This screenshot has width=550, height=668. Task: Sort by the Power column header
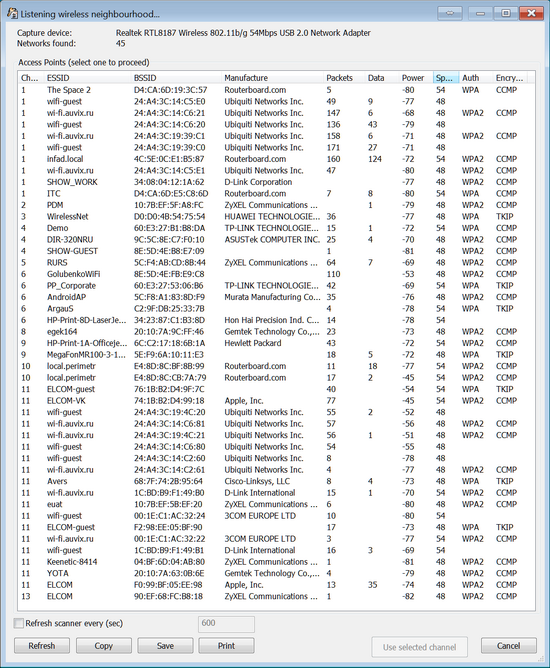pyautogui.click(x=415, y=78)
